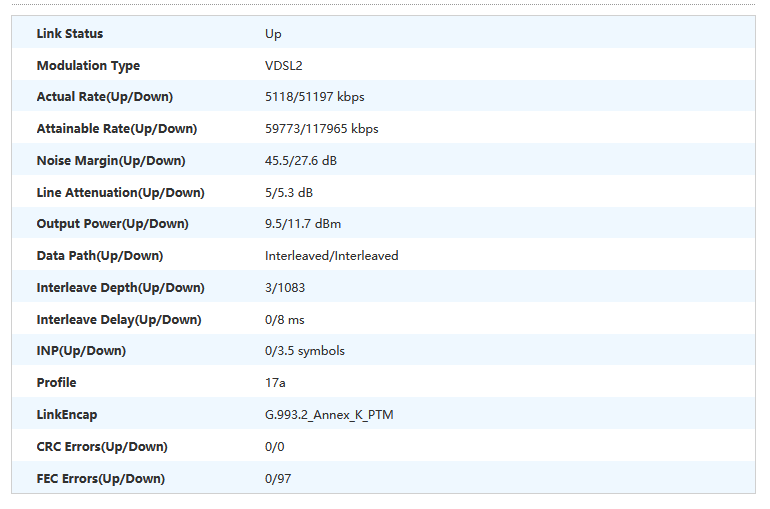770x509 pixels.
Task: Click the 'INP(Up/Down)' label
Action: pos(81,351)
